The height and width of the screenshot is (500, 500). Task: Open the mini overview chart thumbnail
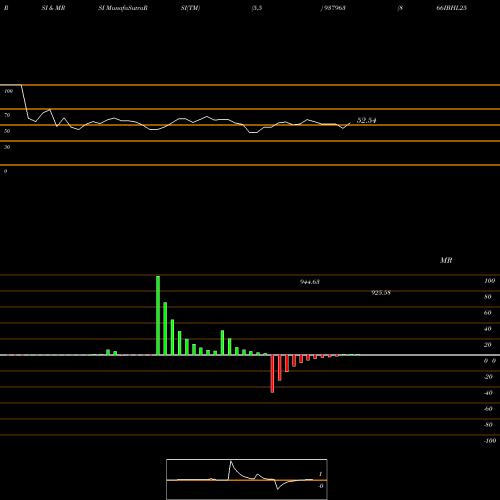click(247, 479)
